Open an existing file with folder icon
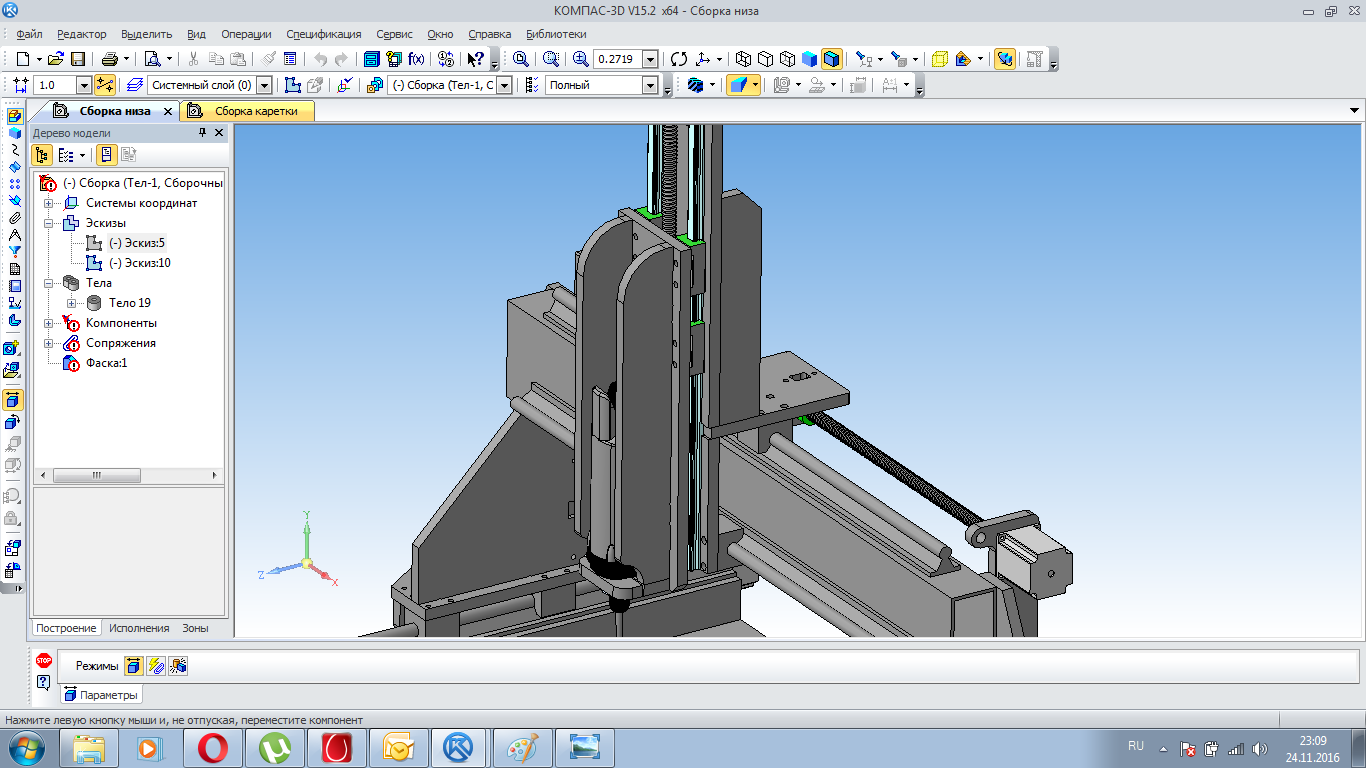The width and height of the screenshot is (1366, 768). point(56,59)
